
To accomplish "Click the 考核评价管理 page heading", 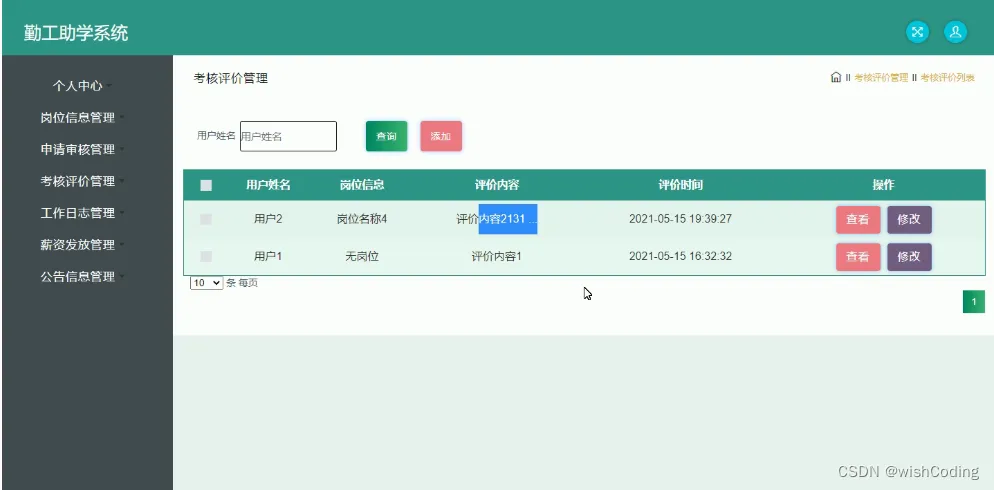I will [x=231, y=79].
